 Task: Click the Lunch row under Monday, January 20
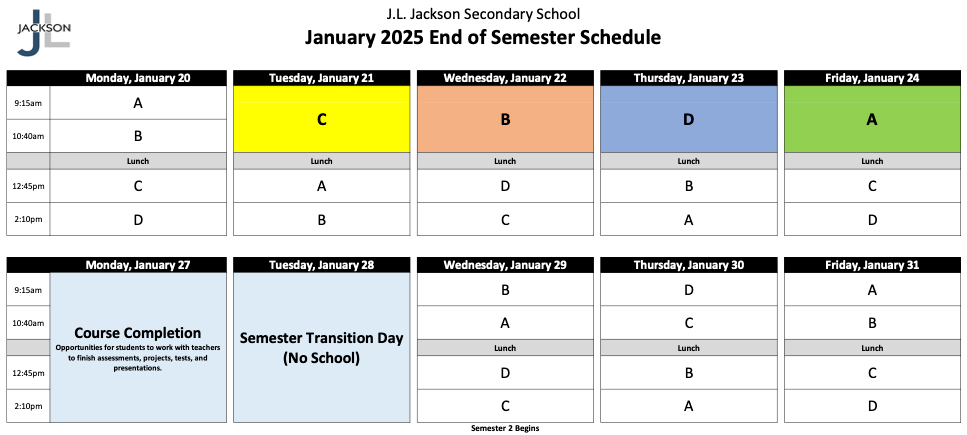[x=137, y=161]
